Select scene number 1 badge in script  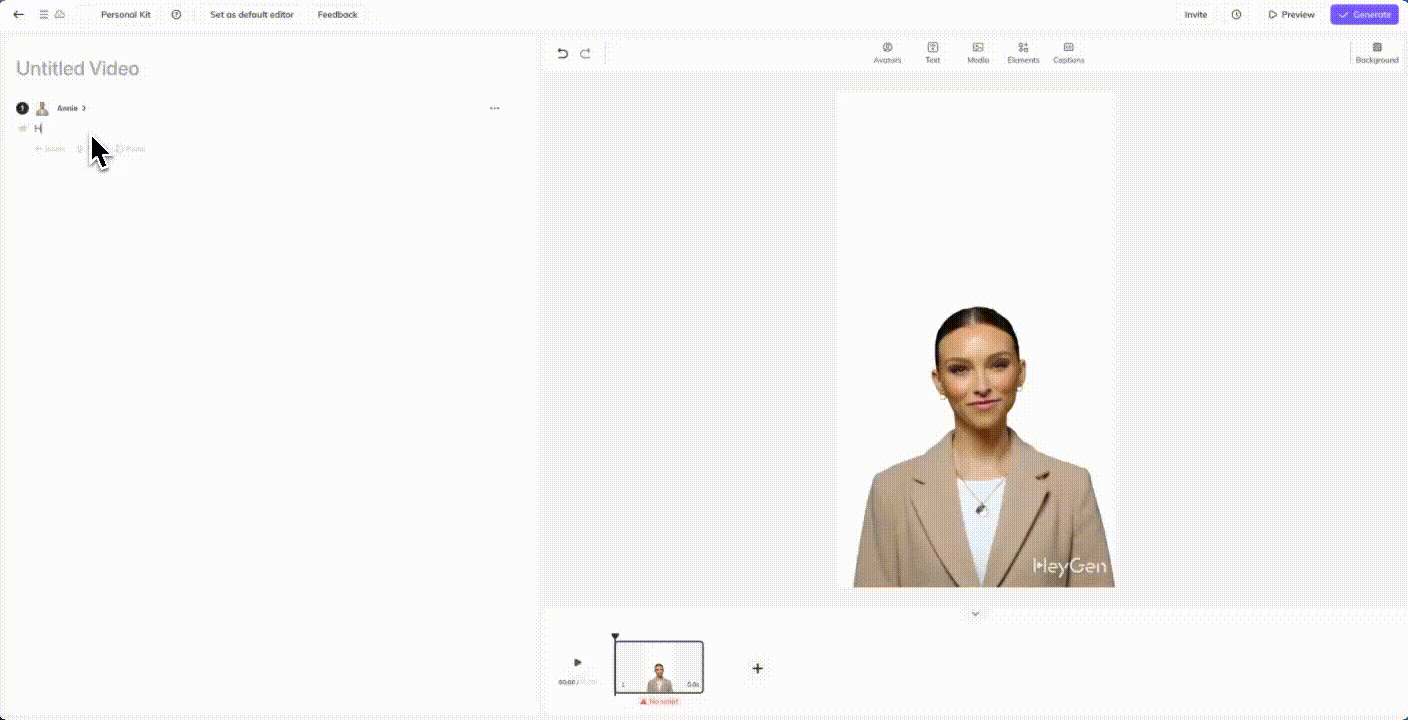[x=22, y=108]
